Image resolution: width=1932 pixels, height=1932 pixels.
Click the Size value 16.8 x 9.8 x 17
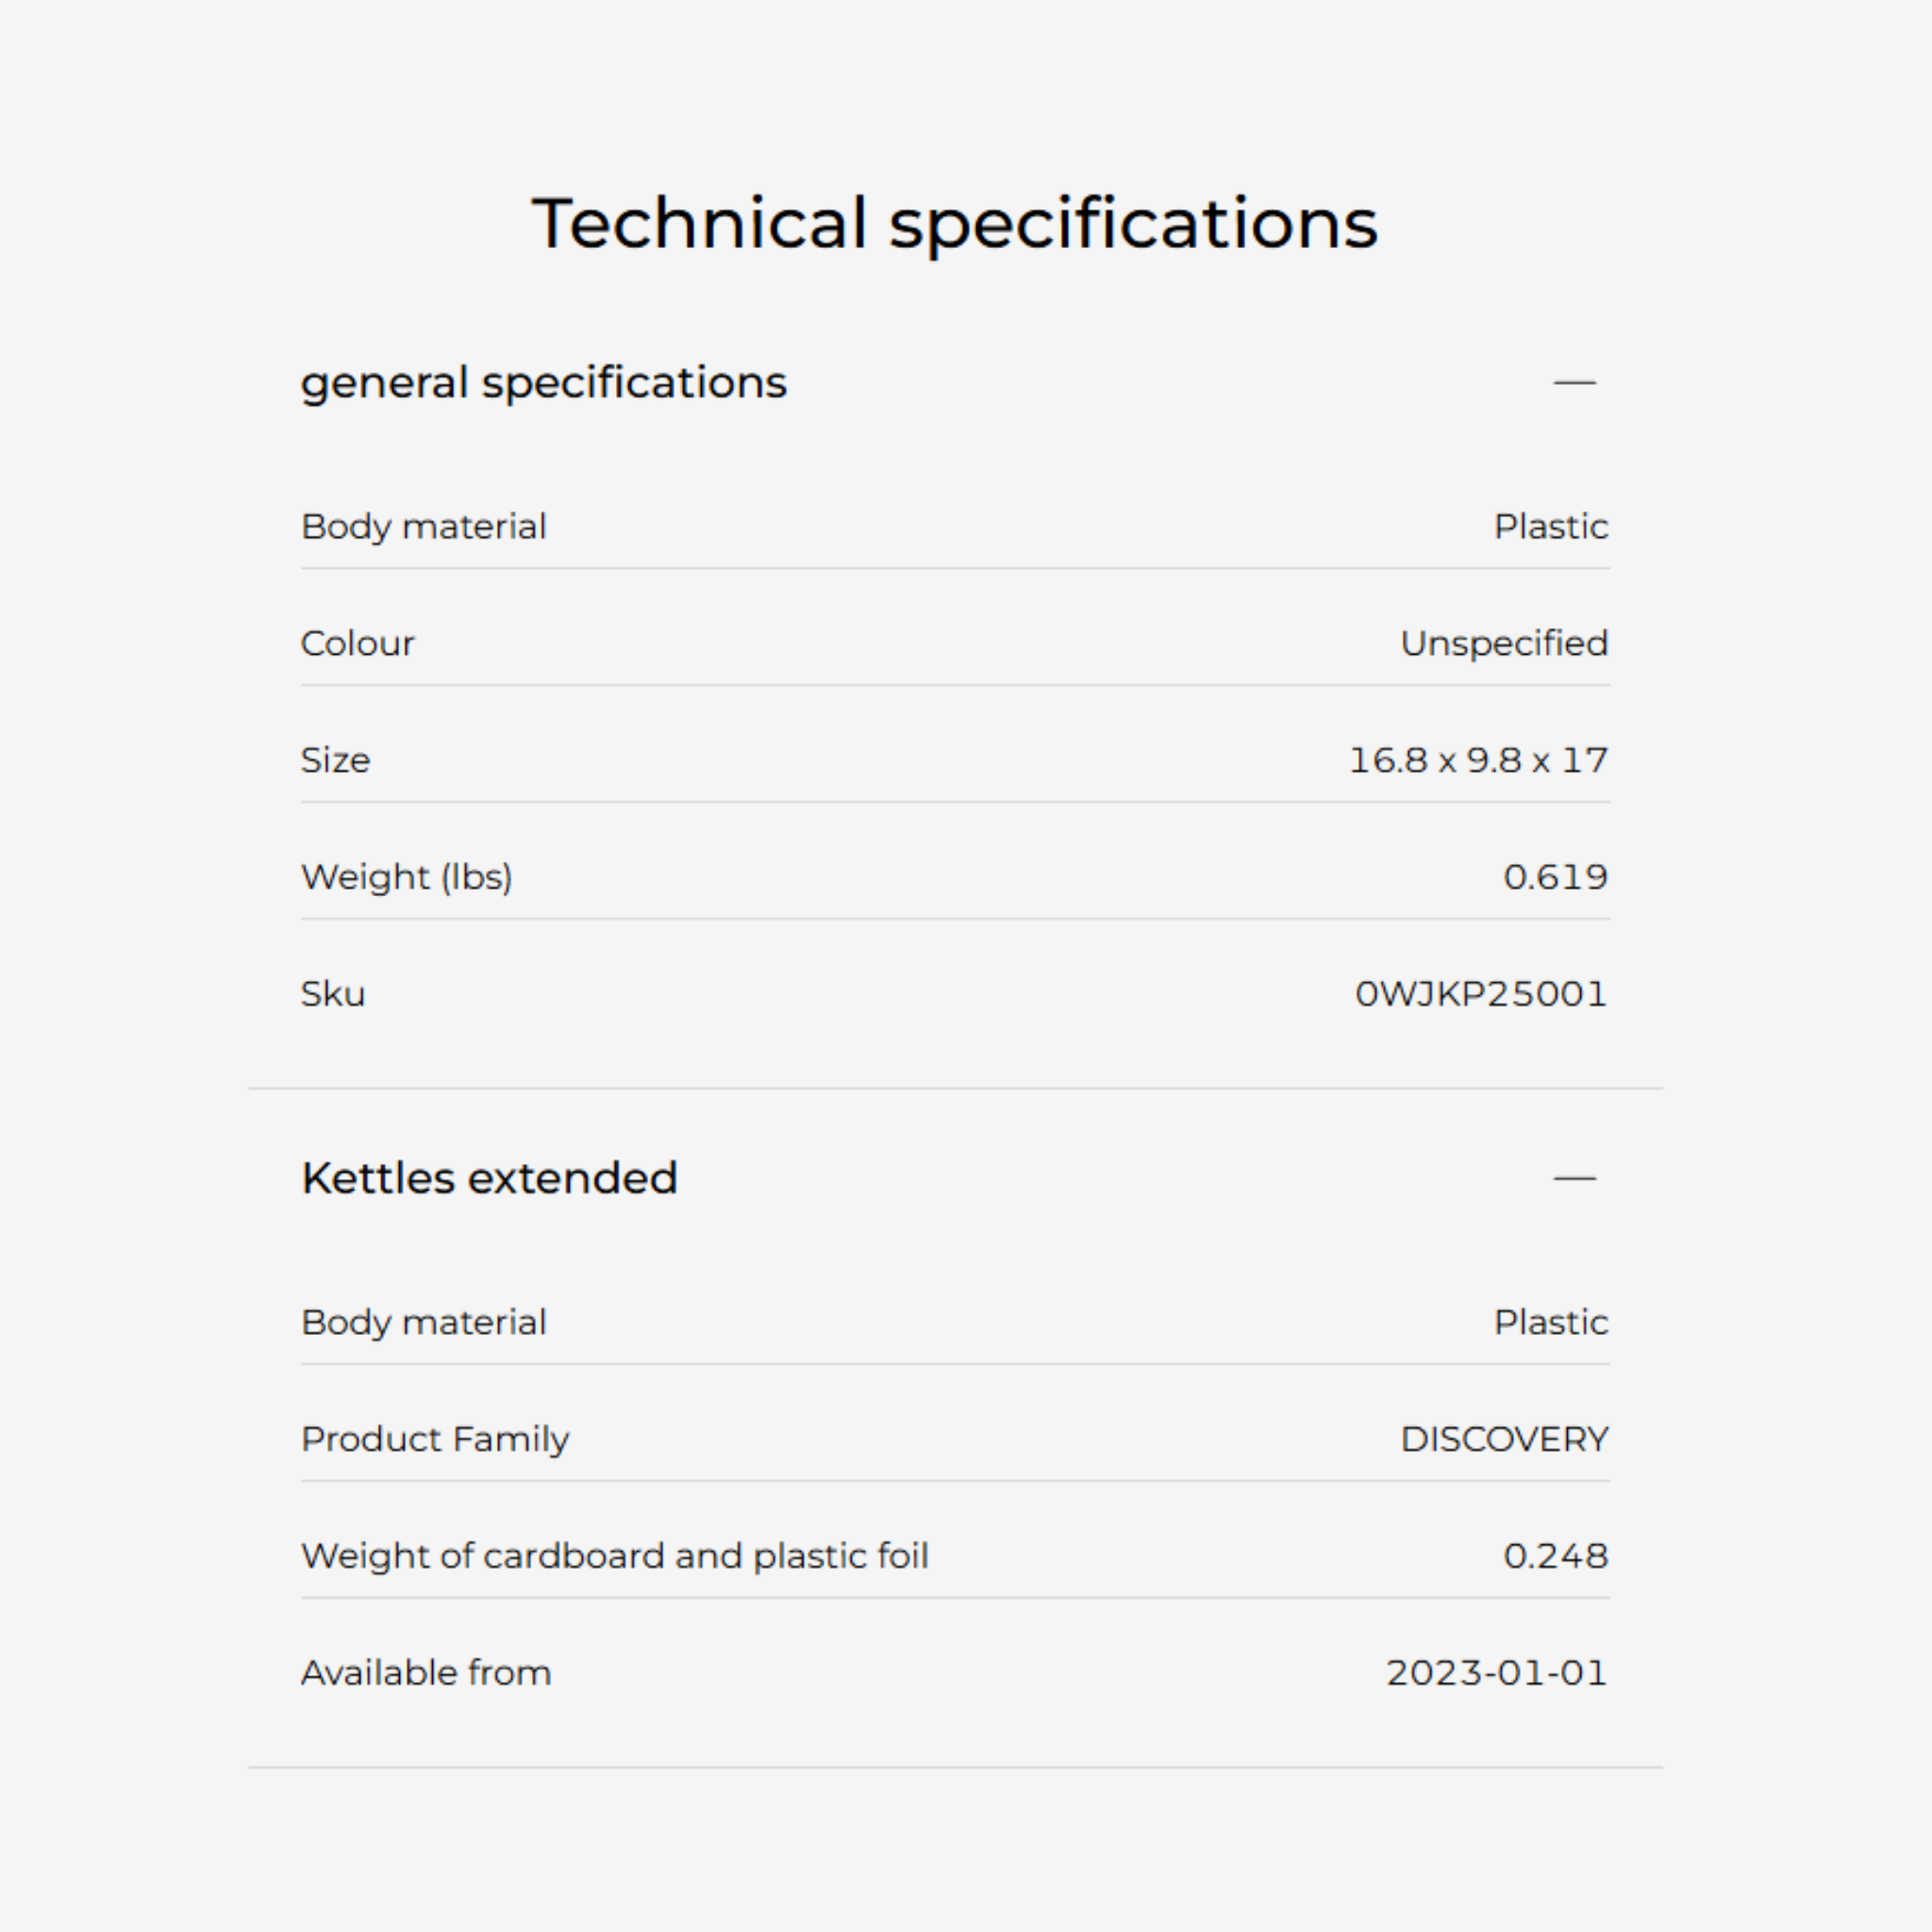1478,760
